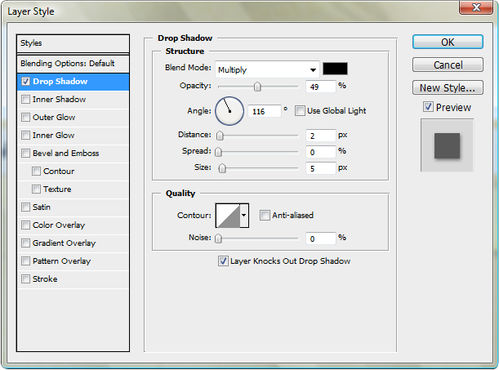Uncheck Layer Knocks Out Drop Shadow
Viewport: 499px width, 370px height.
[x=223, y=261]
